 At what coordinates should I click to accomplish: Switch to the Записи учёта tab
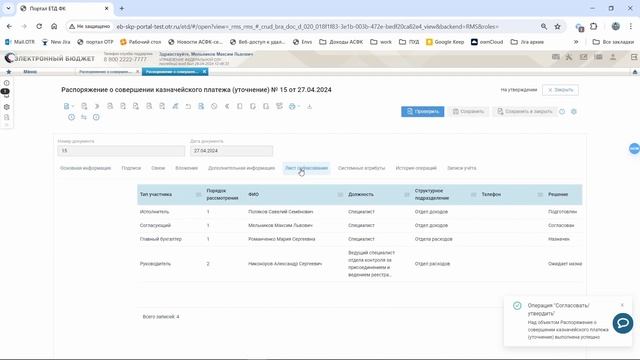tap(462, 168)
